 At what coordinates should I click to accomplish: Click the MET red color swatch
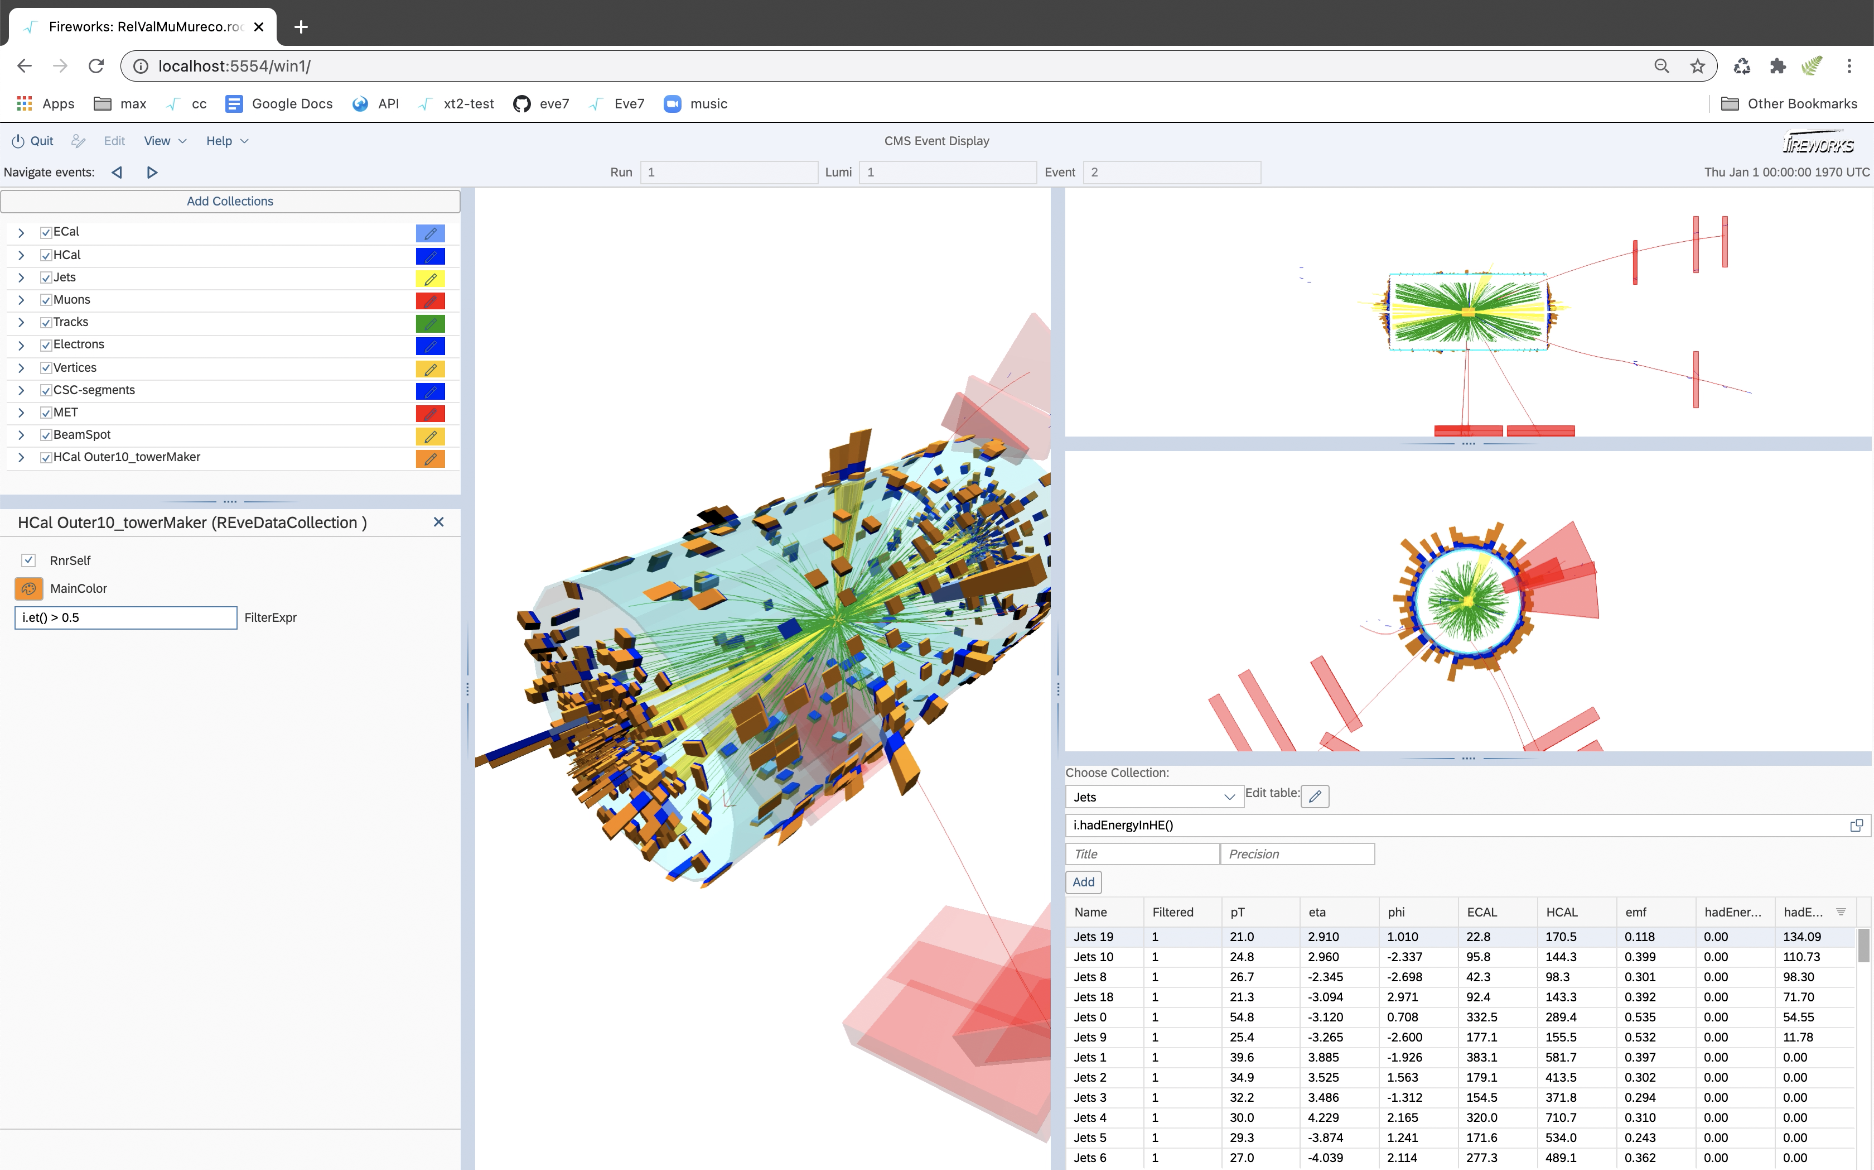click(x=430, y=414)
